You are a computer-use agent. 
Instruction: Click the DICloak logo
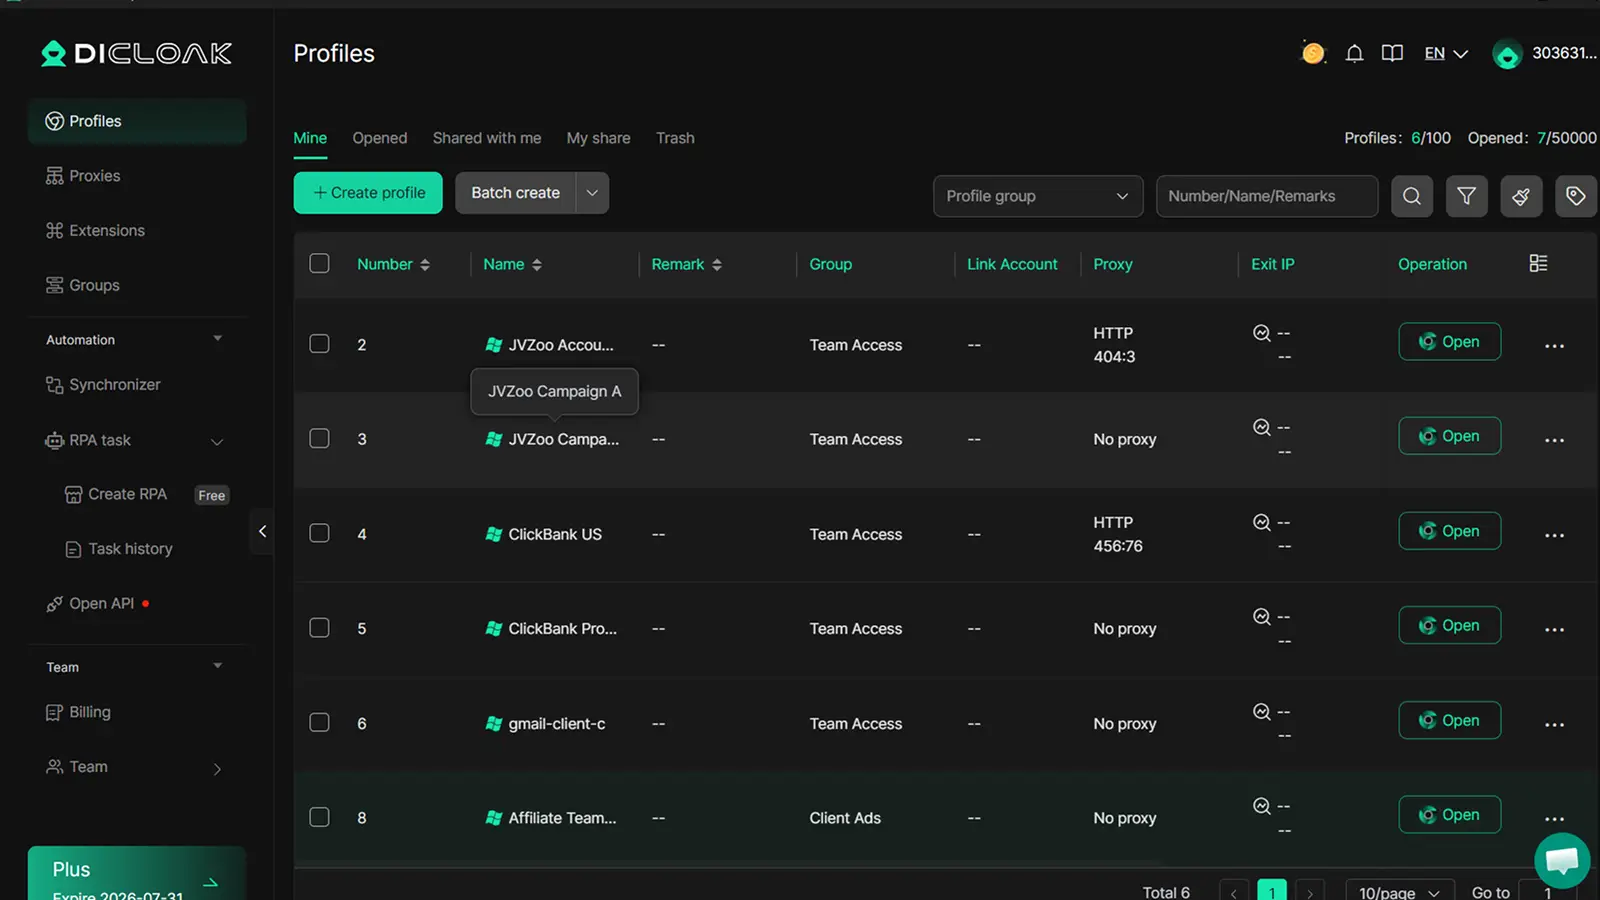pyautogui.click(x=136, y=53)
